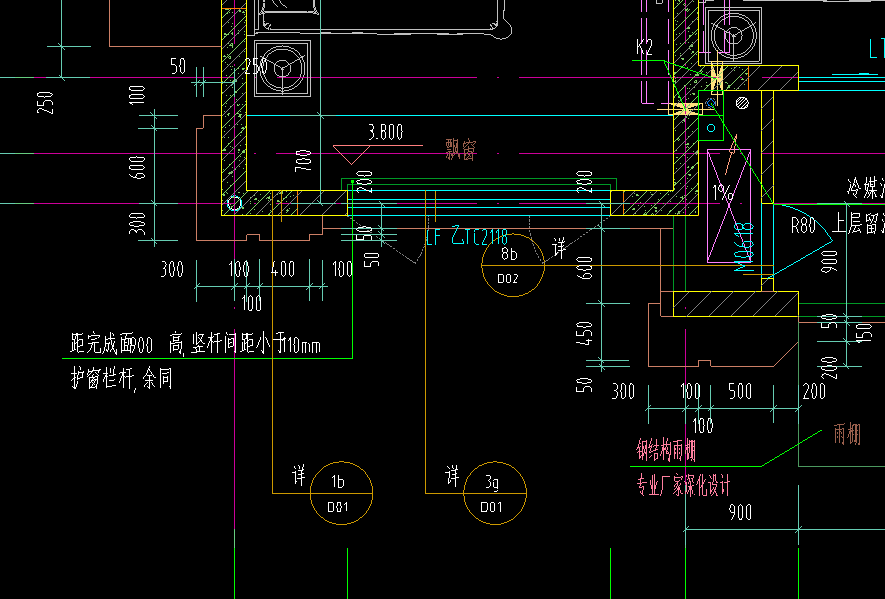Click the 1% slope label
The image size is (885, 599).
point(722,194)
